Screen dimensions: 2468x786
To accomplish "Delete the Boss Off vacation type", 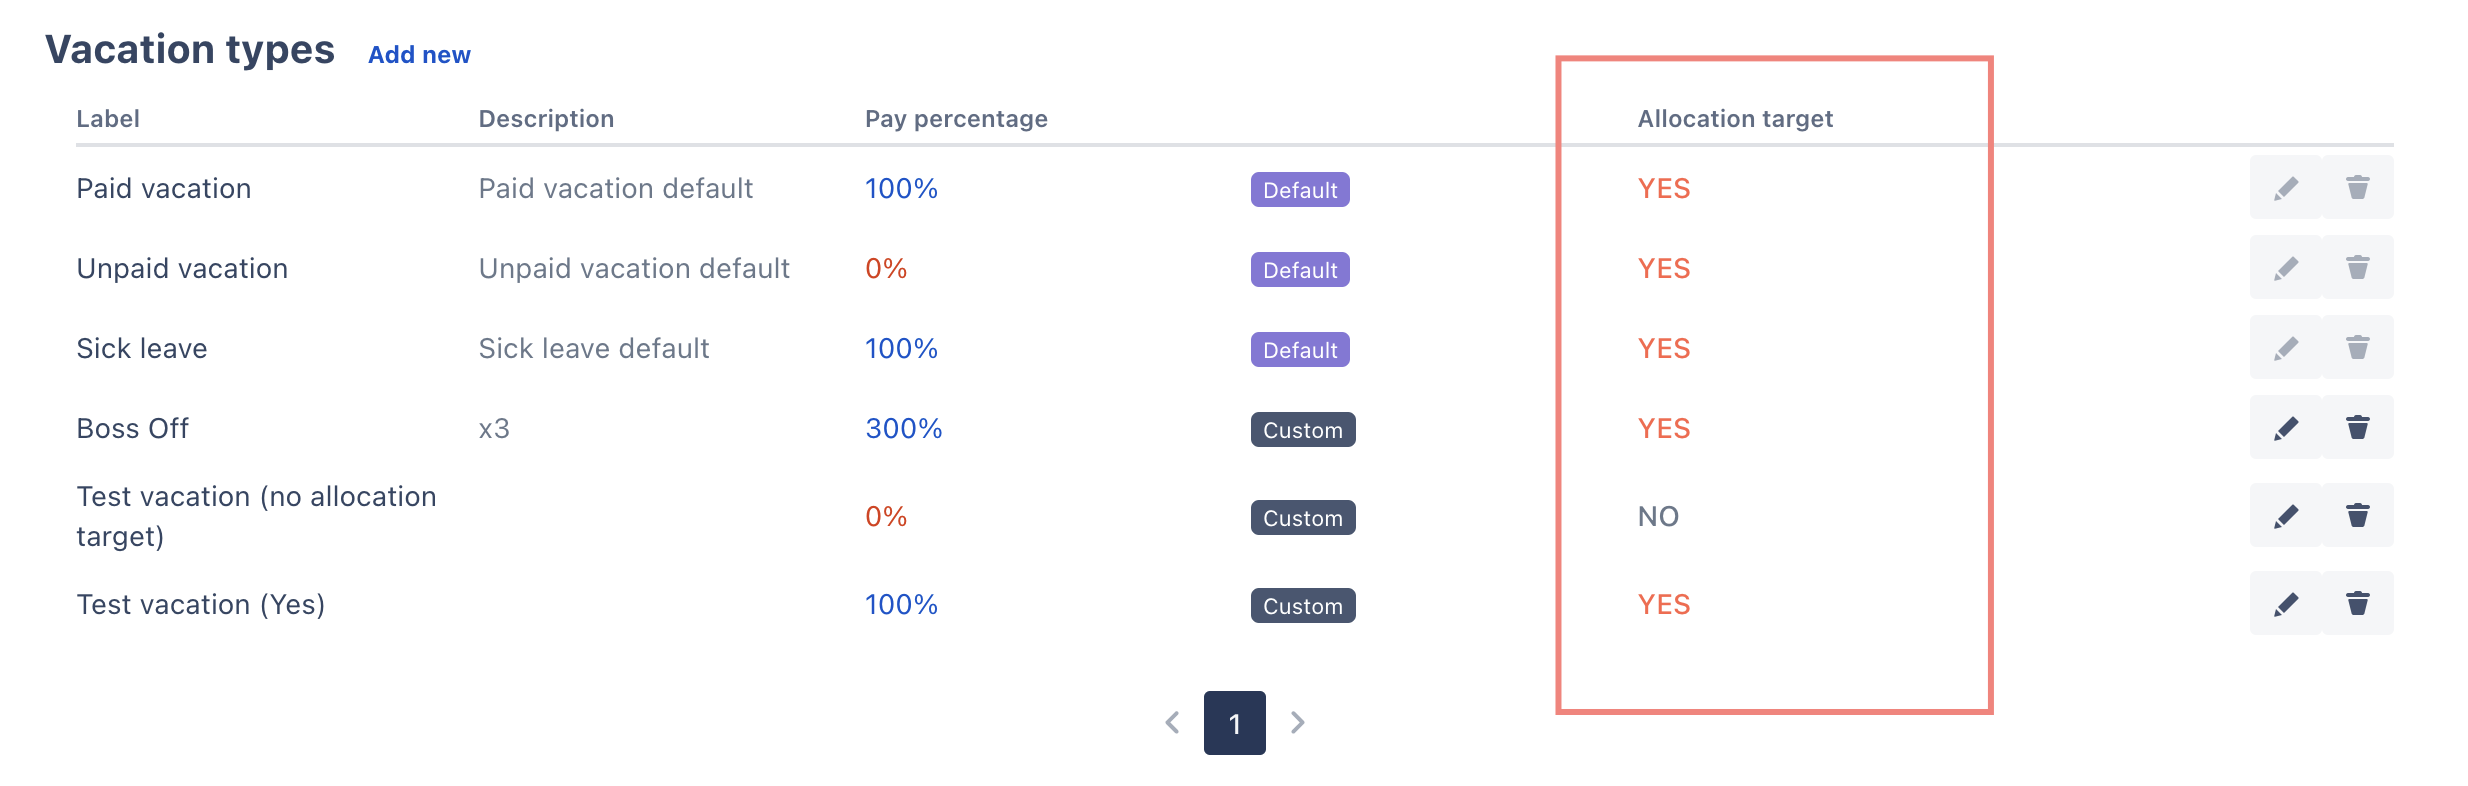I will pos(2357,428).
